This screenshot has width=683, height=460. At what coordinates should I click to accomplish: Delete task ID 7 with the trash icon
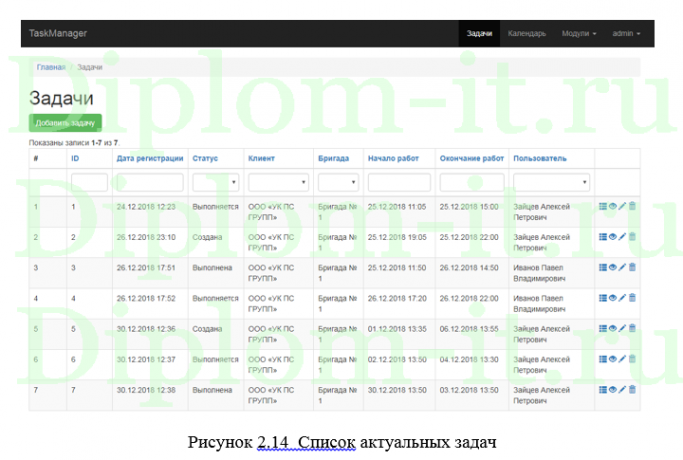click(632, 390)
